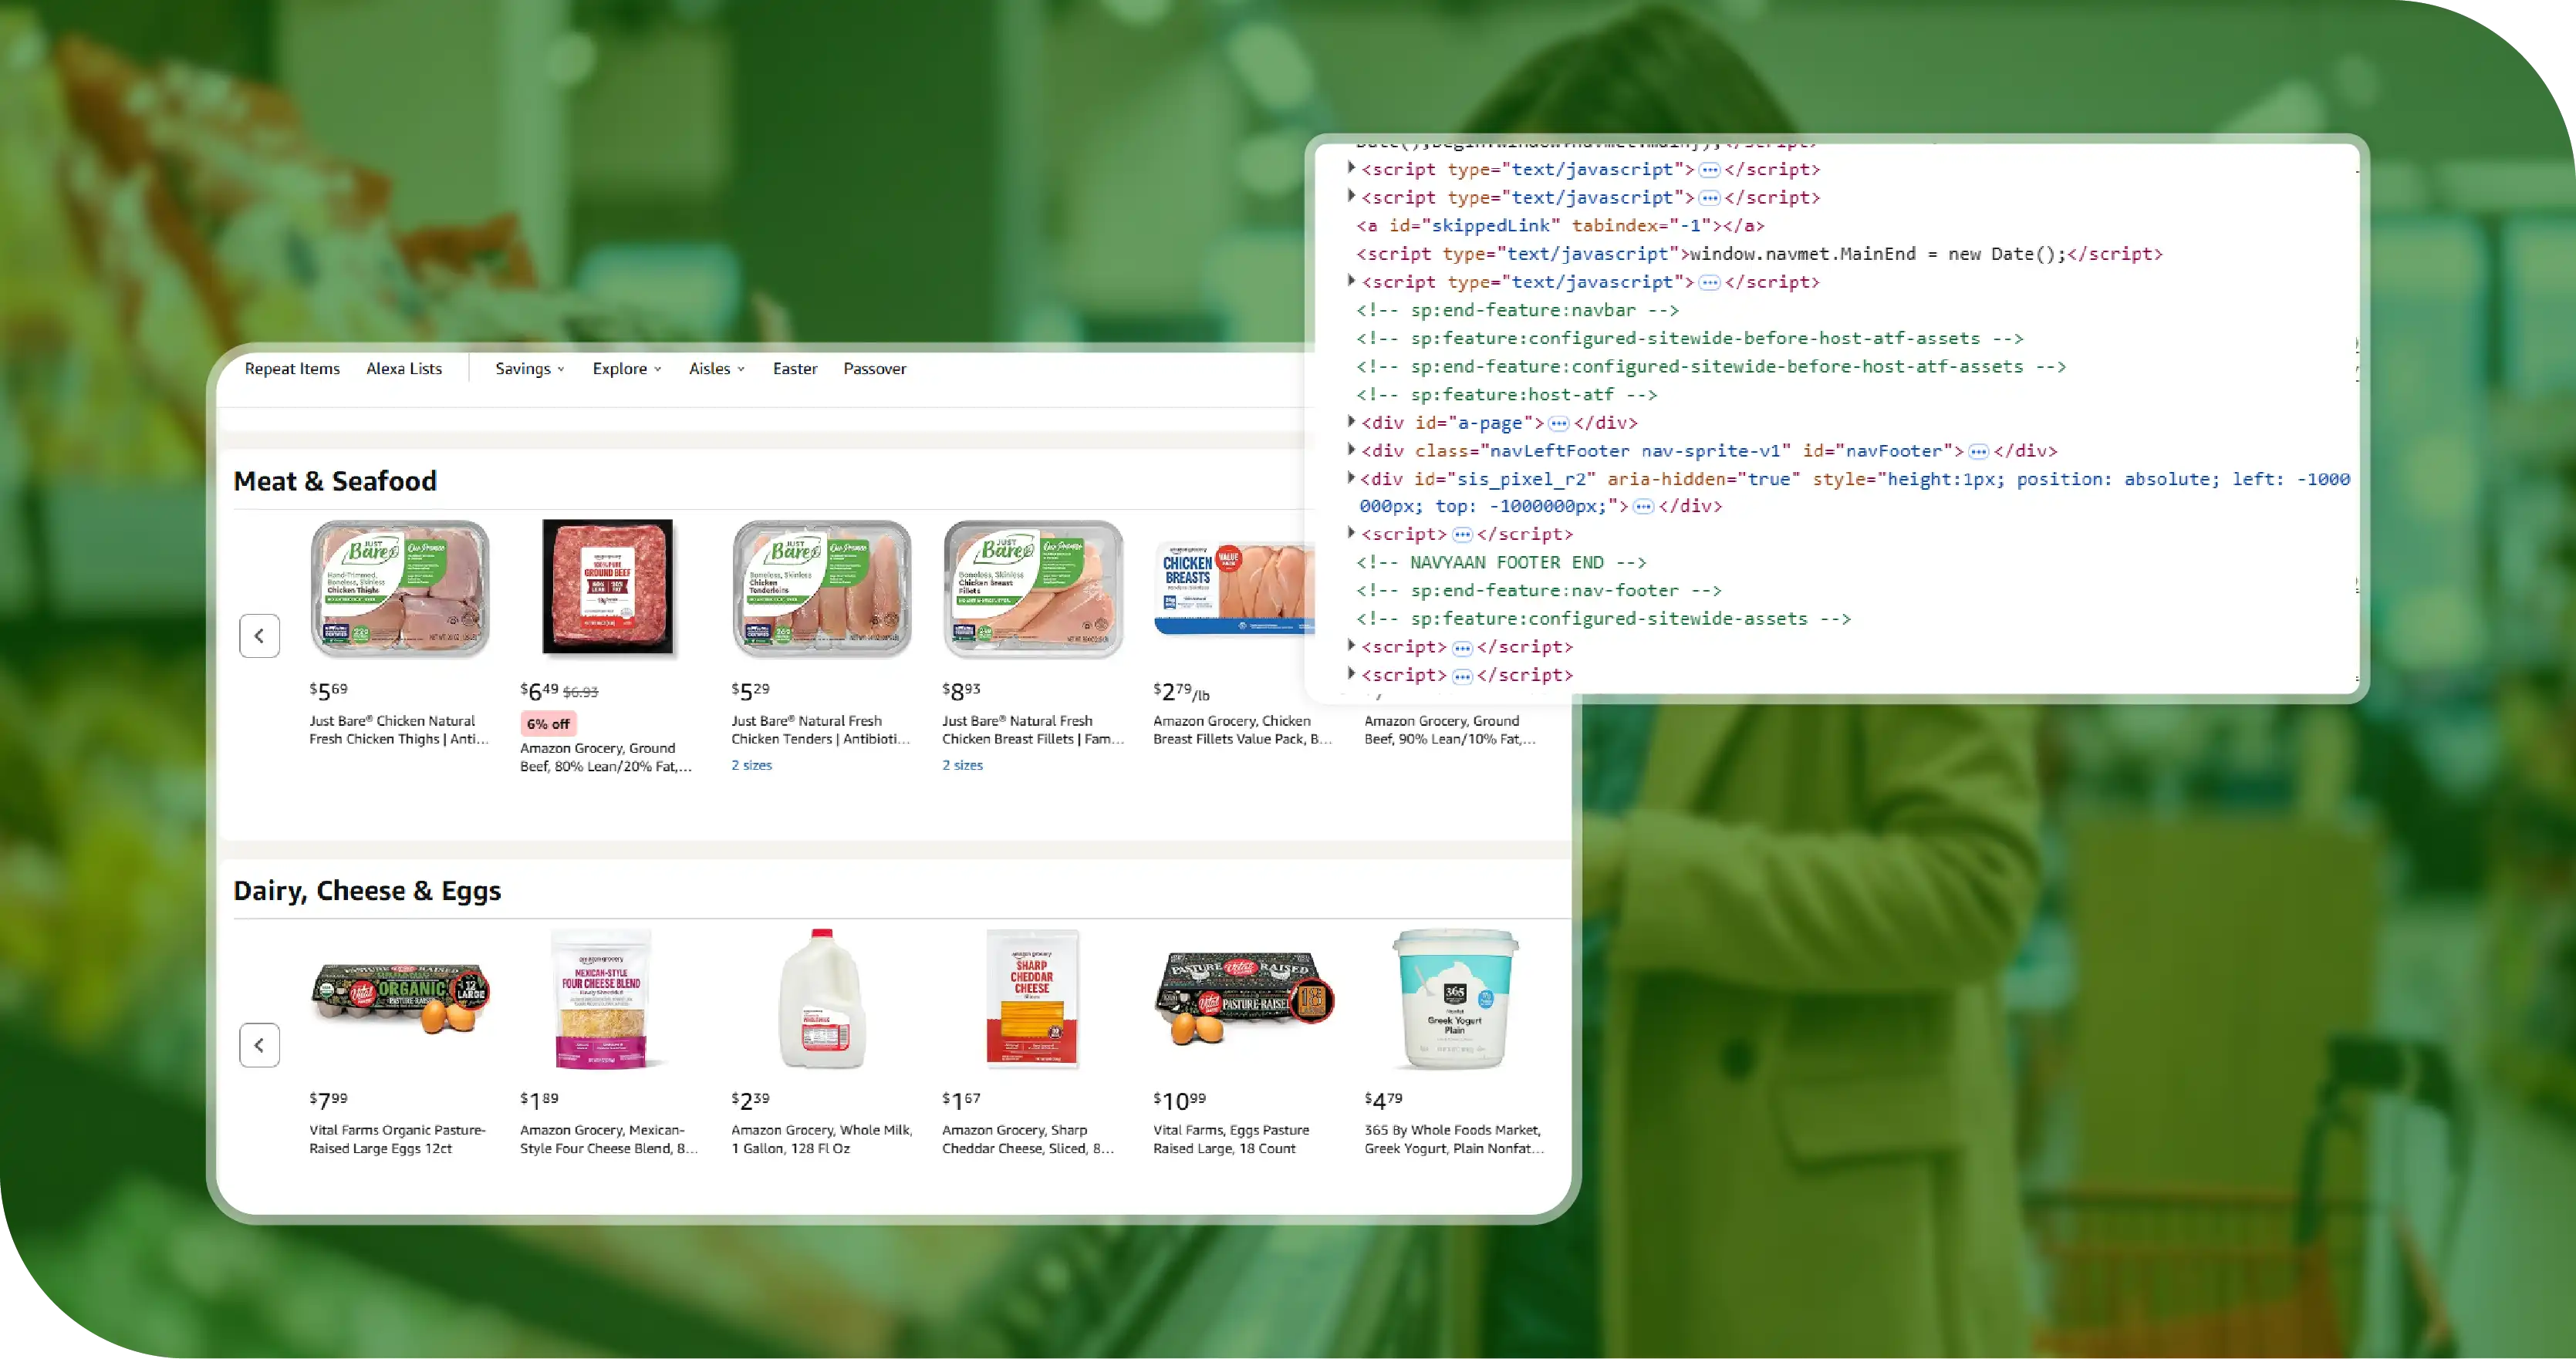Expand script node above skippedLink anchor
Image resolution: width=2576 pixels, height=1359 pixels.
coord(1351,197)
